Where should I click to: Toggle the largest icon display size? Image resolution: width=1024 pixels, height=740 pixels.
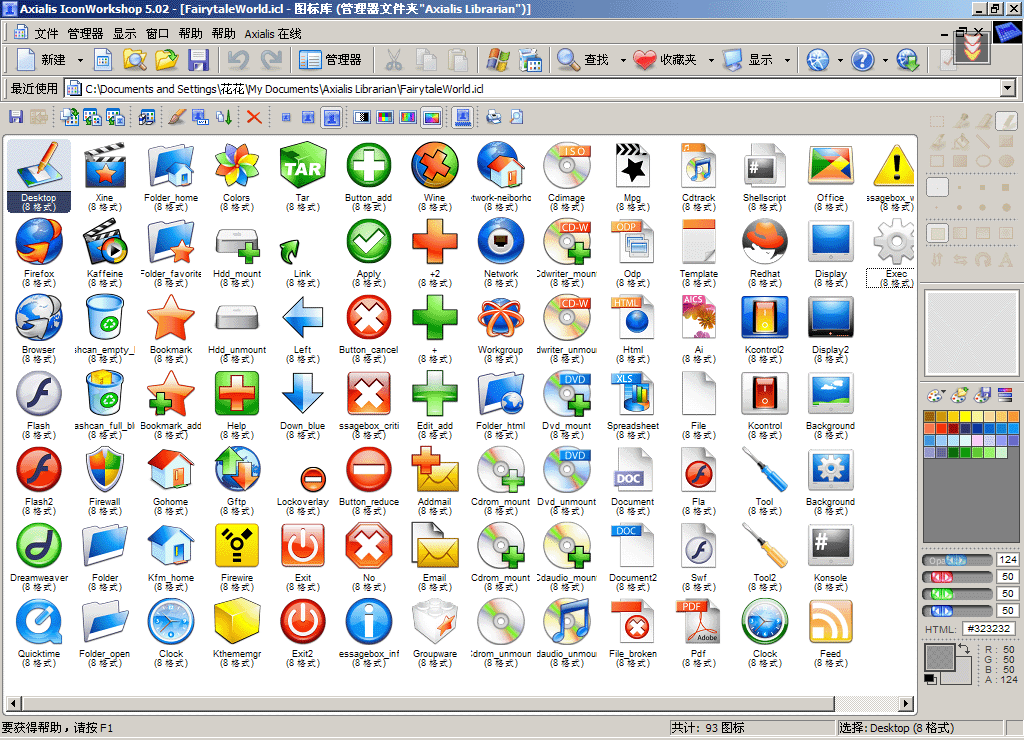(x=332, y=118)
